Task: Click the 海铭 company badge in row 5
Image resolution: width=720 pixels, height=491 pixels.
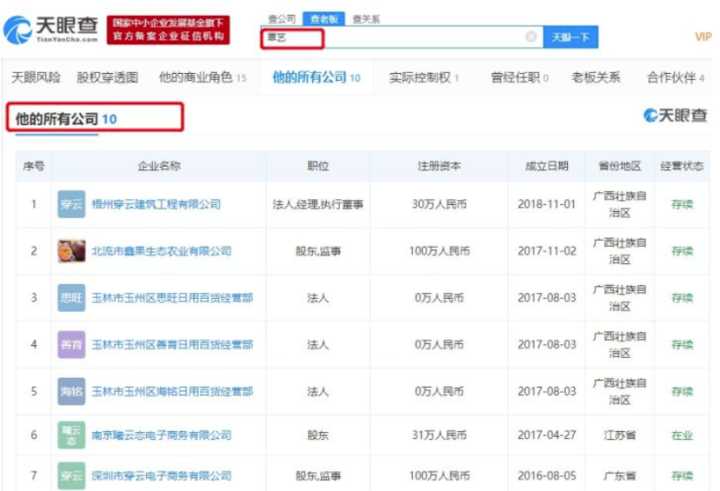Action: pos(71,391)
